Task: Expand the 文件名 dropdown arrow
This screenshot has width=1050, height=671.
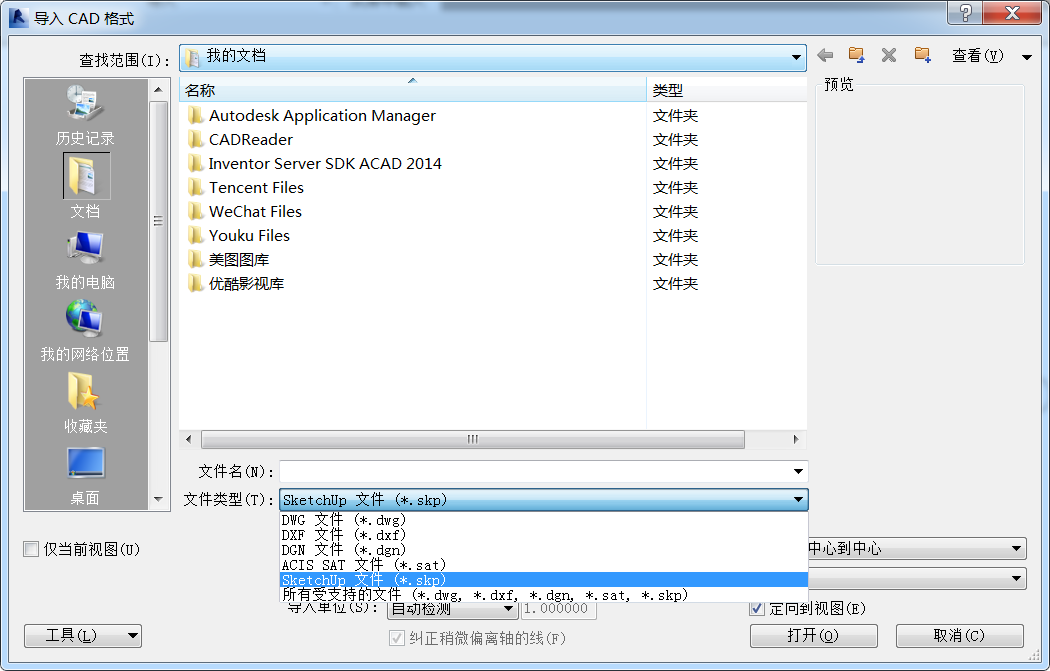Action: 798,471
